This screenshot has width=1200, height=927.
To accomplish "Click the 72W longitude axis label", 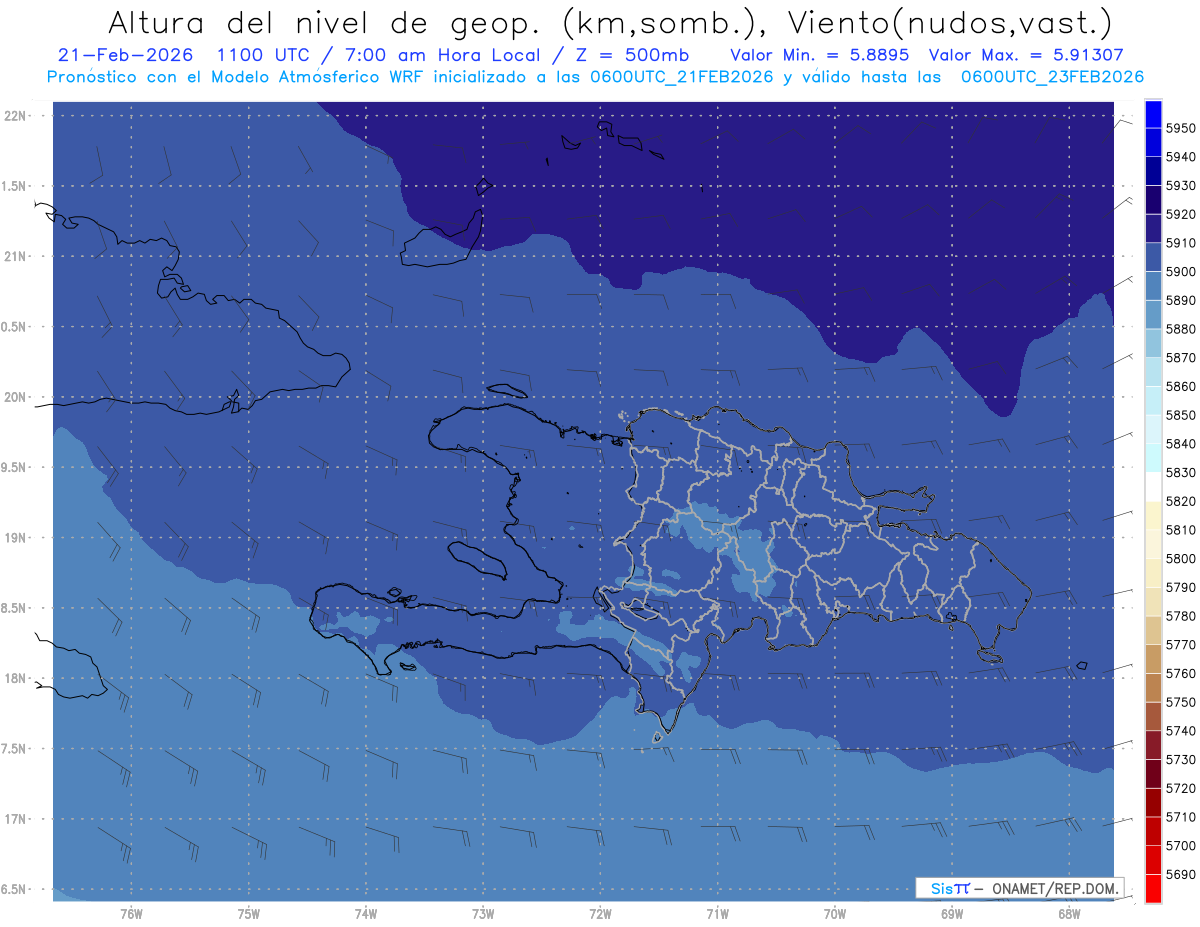I will (600, 913).
